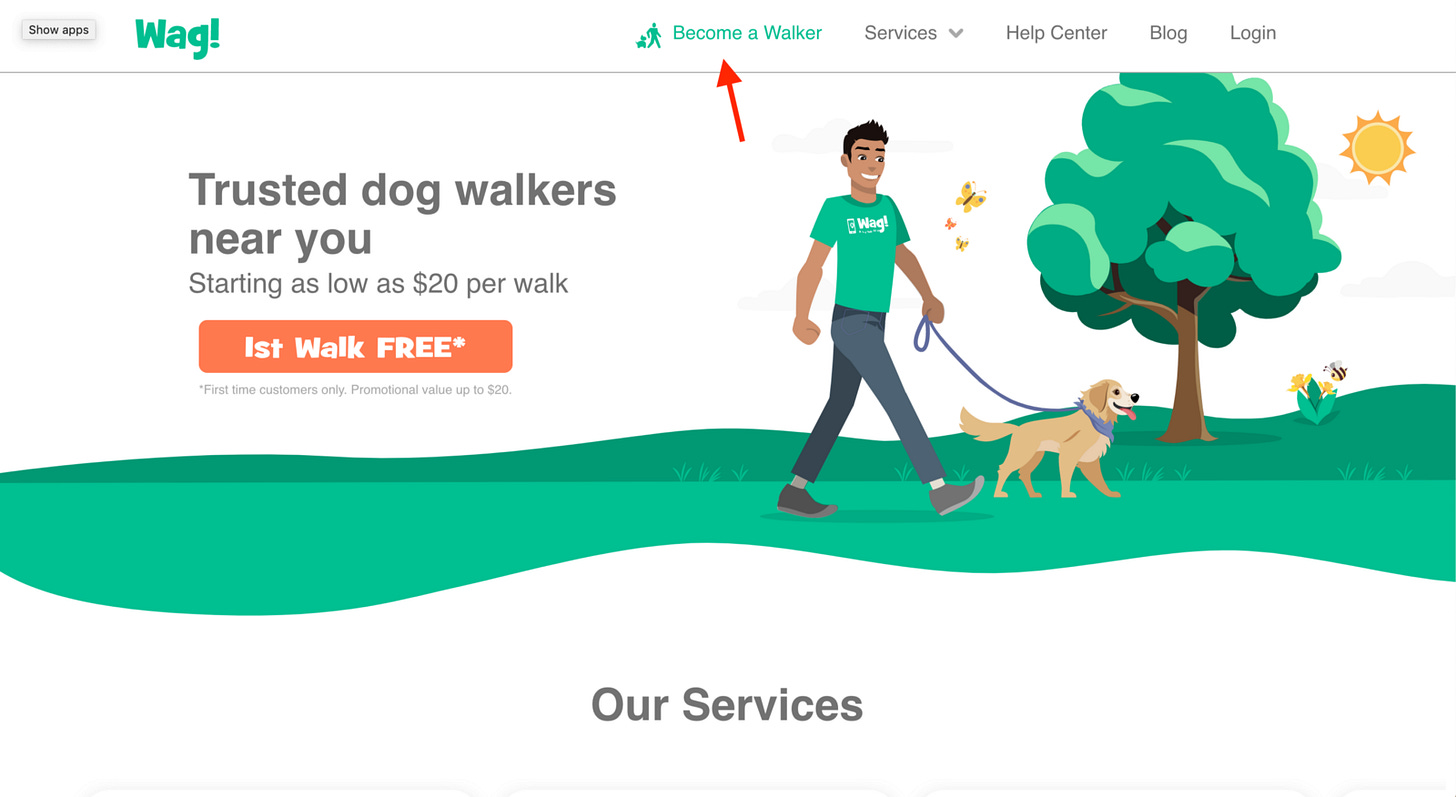This screenshot has height=797, width=1456.
Task: Open the Services menu
Action: (x=913, y=33)
